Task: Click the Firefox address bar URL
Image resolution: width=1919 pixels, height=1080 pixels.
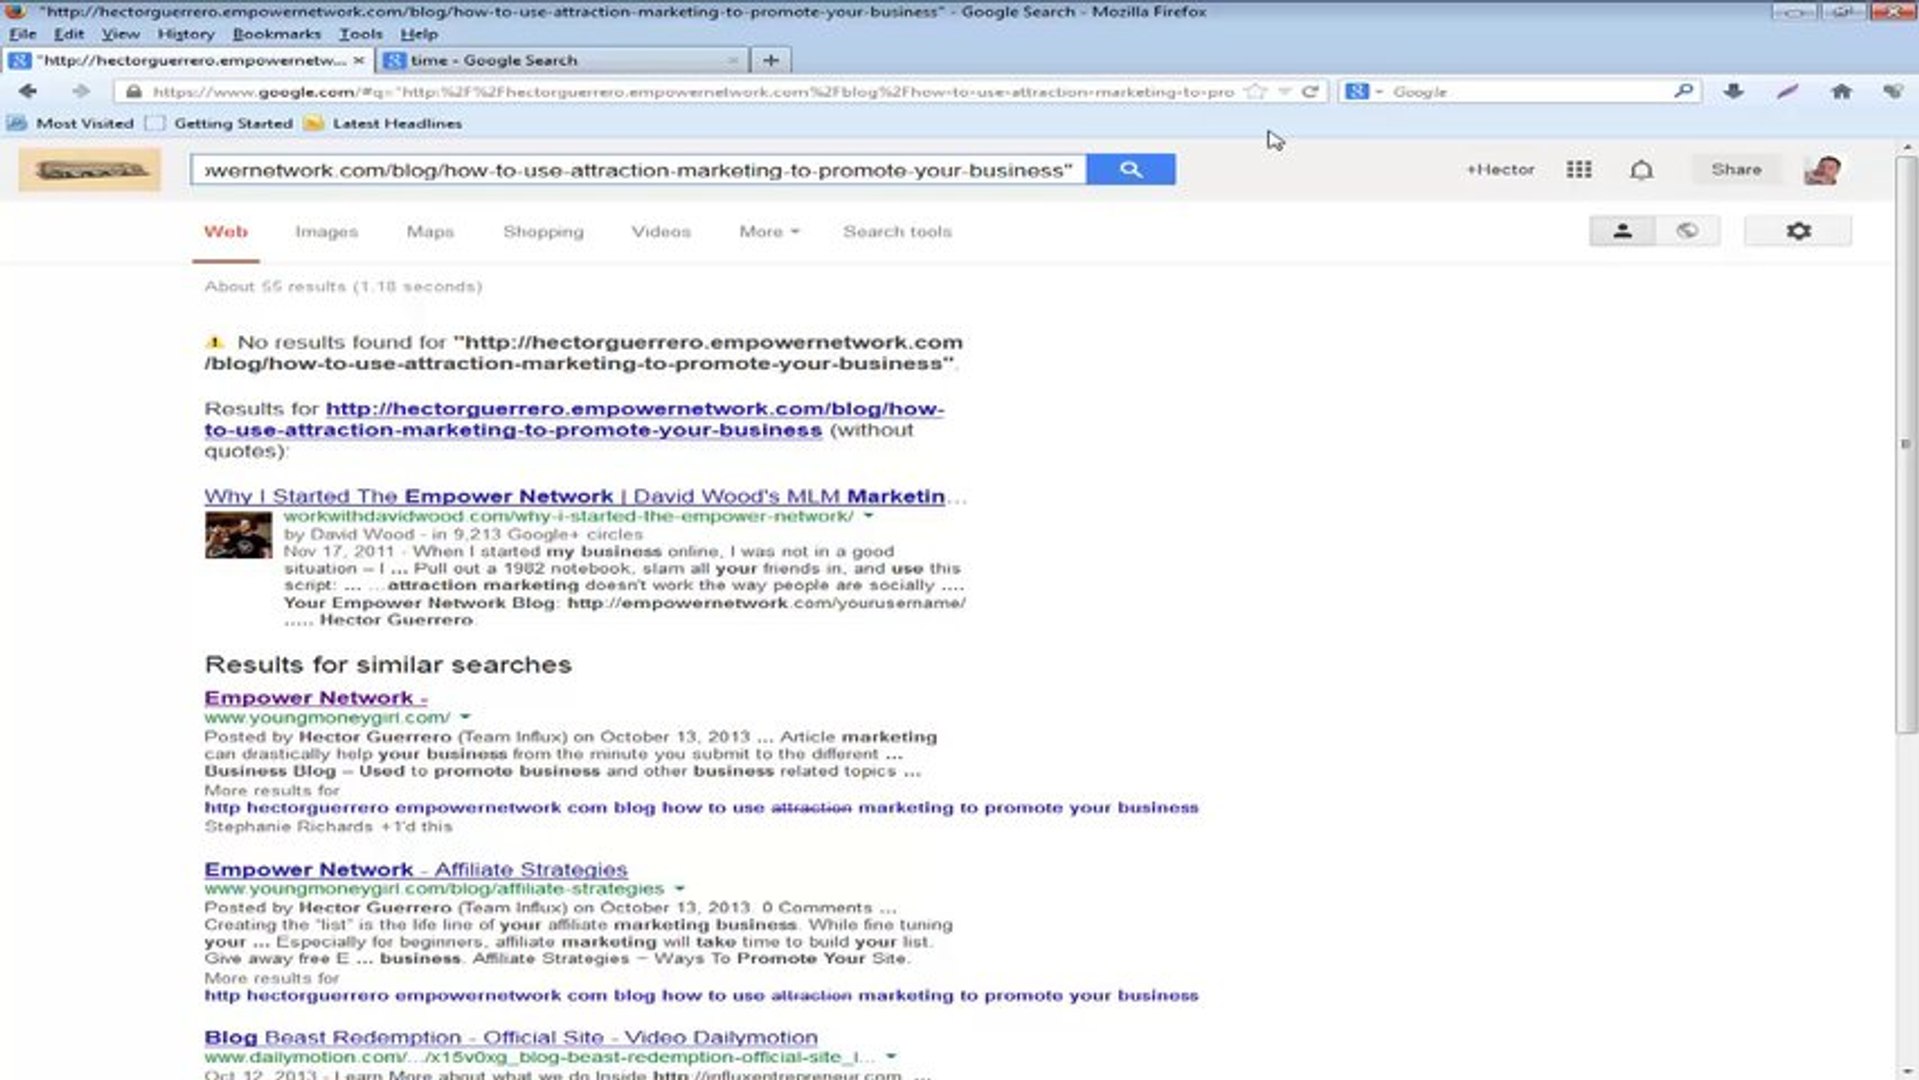Action: click(694, 91)
